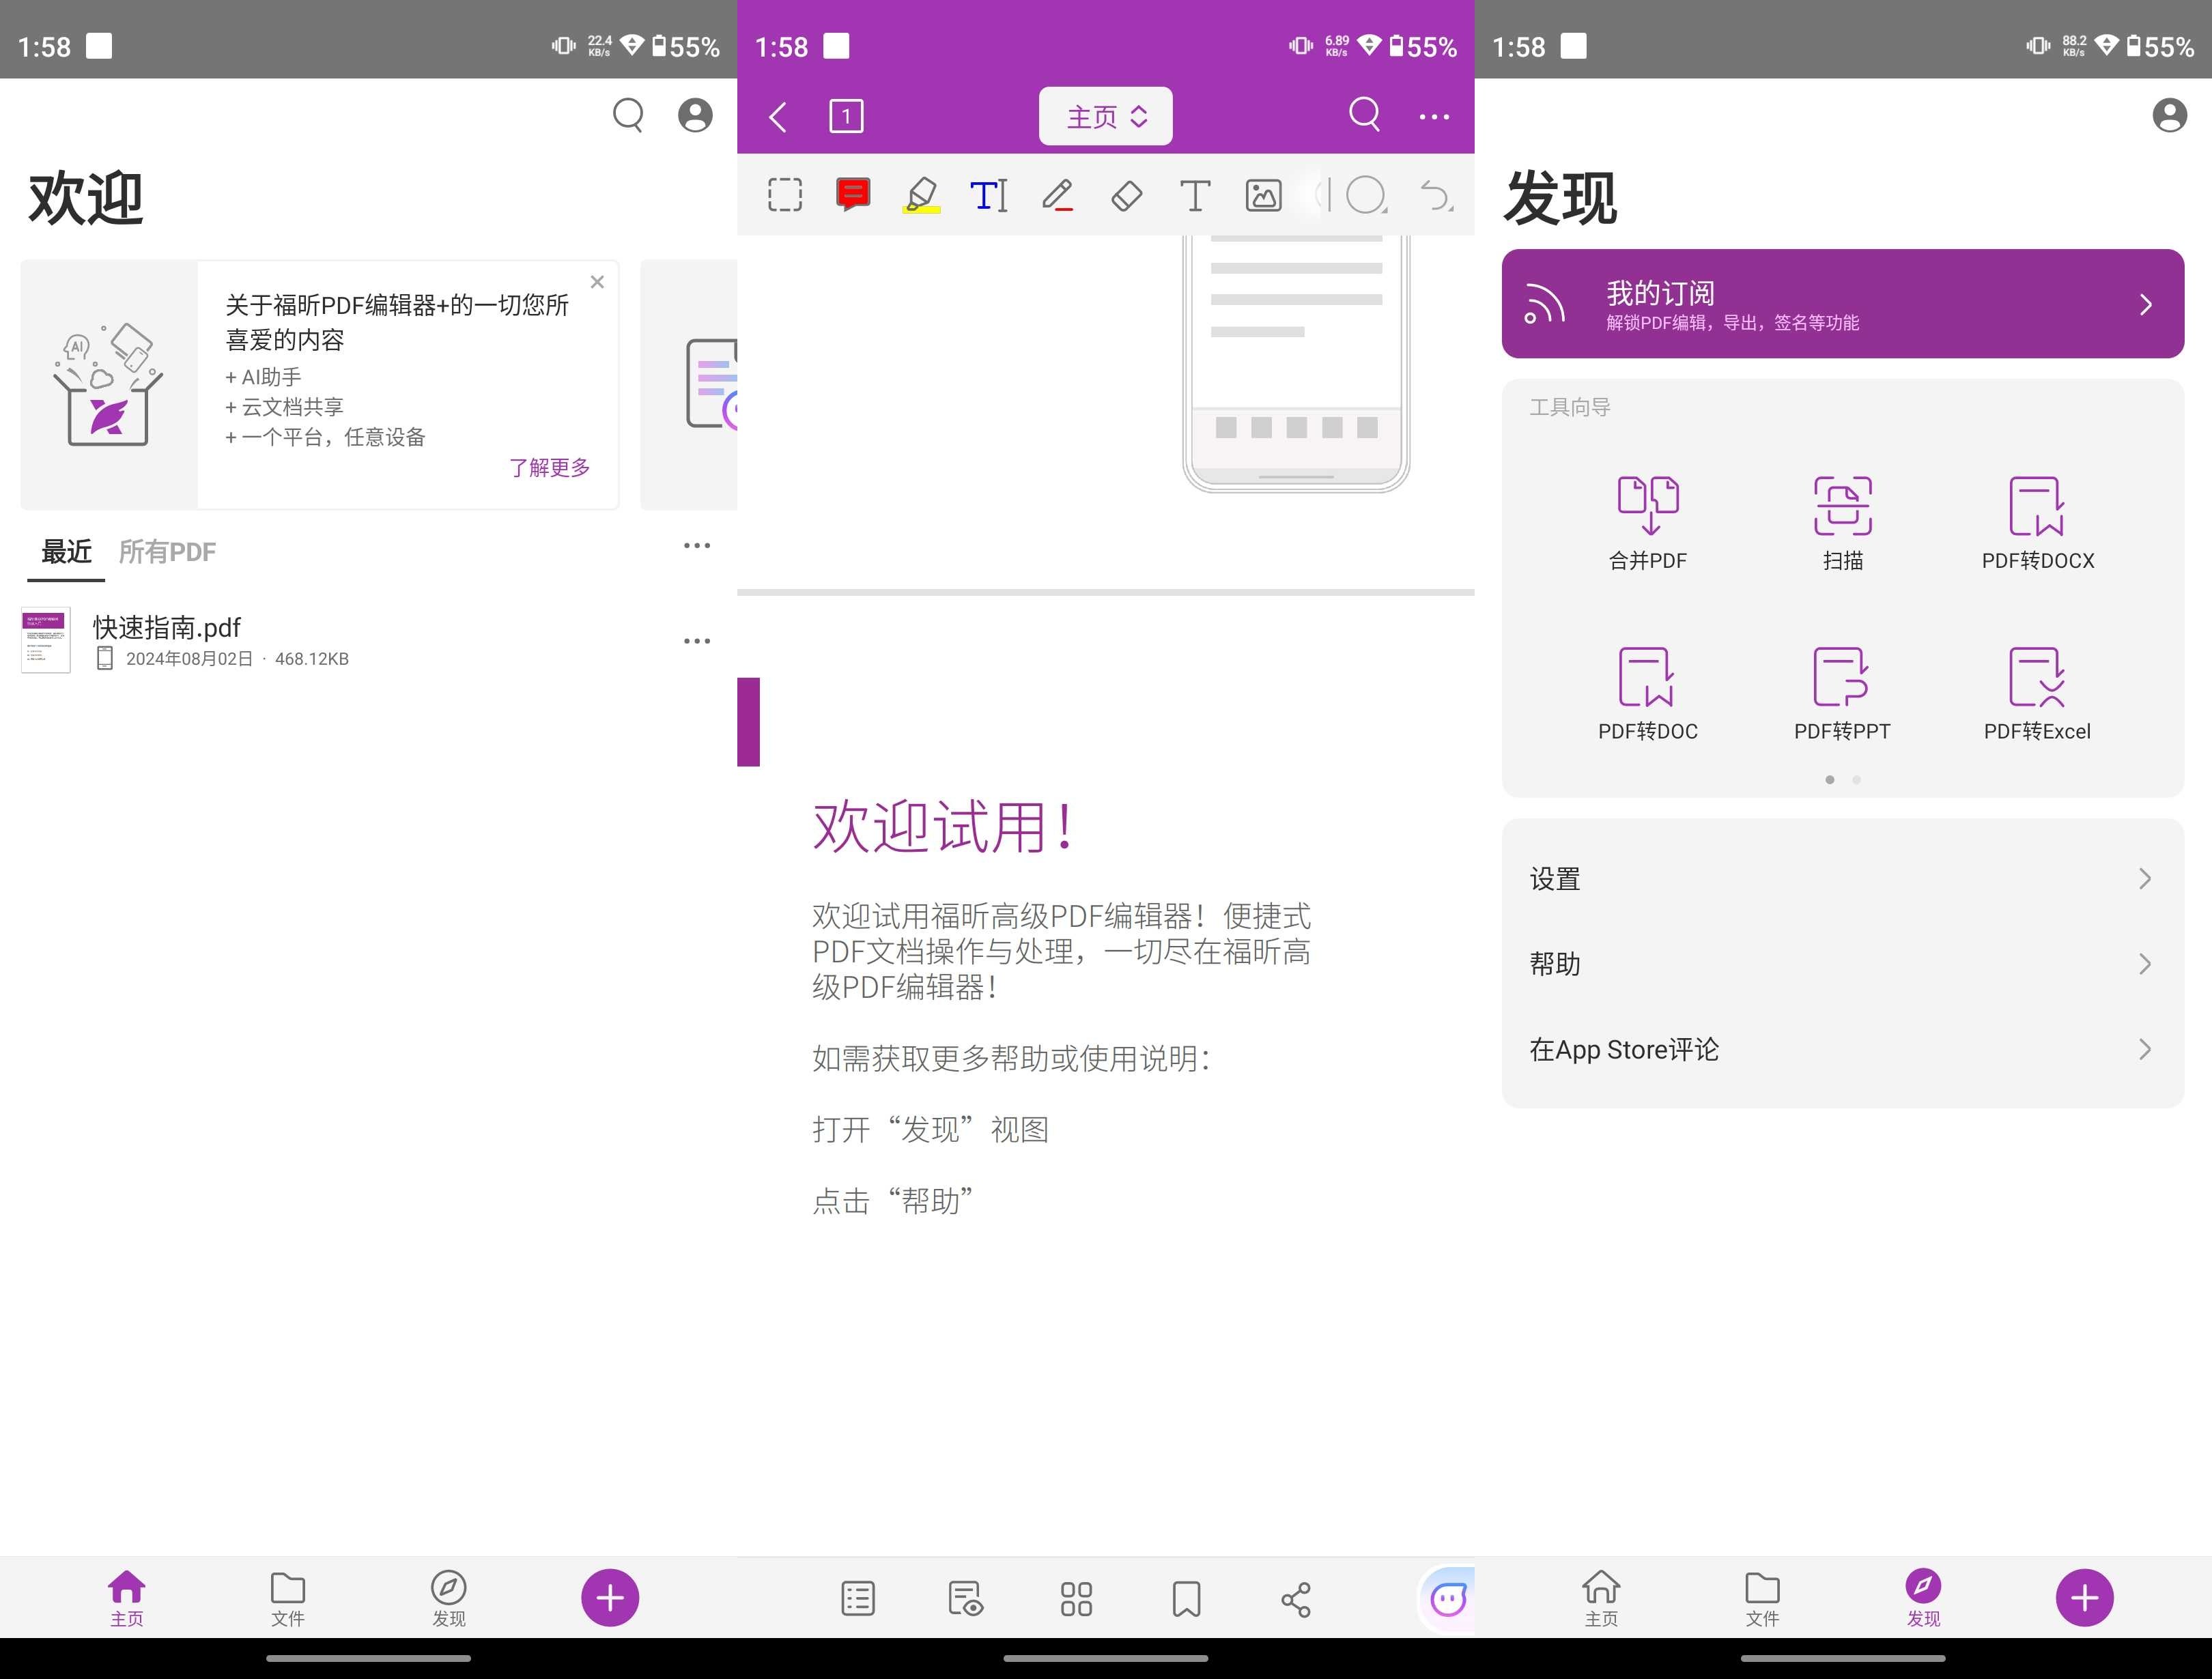This screenshot has width=2212, height=1679.
Task: Select the highlighter tool in the toolbar
Action: [921, 195]
